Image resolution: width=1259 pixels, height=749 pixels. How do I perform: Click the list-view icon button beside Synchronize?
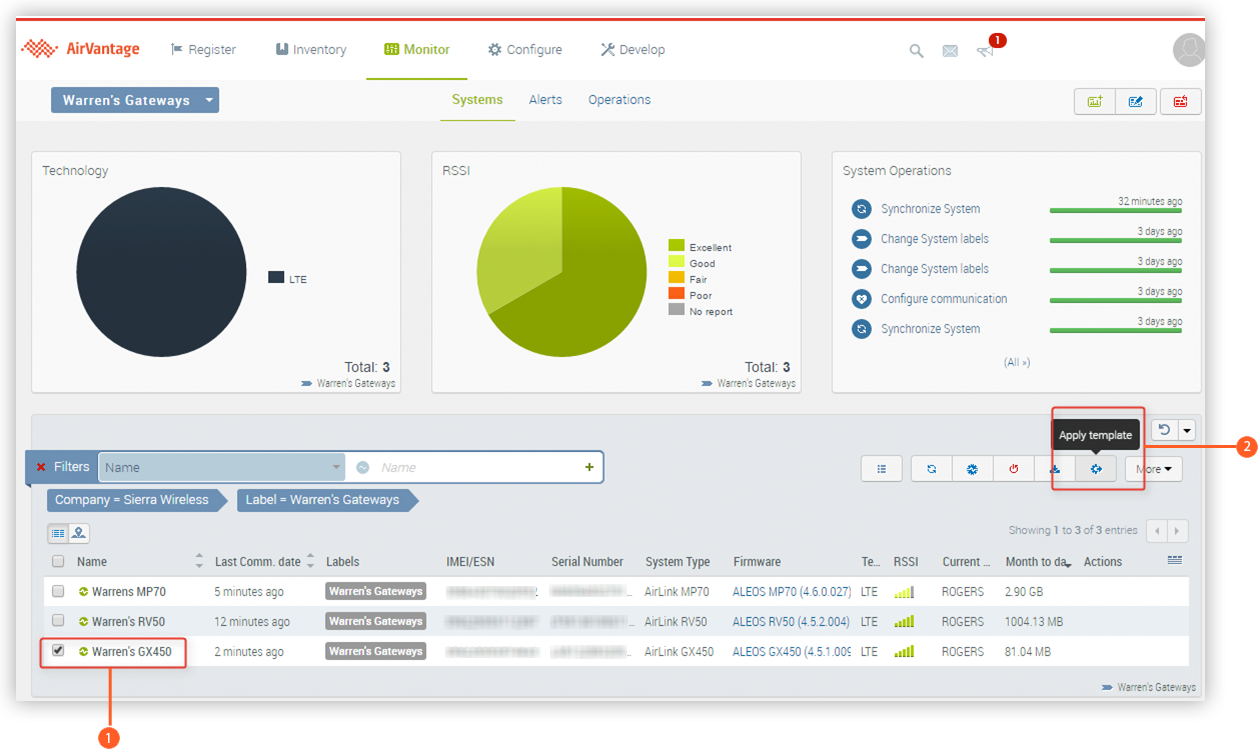(x=881, y=468)
